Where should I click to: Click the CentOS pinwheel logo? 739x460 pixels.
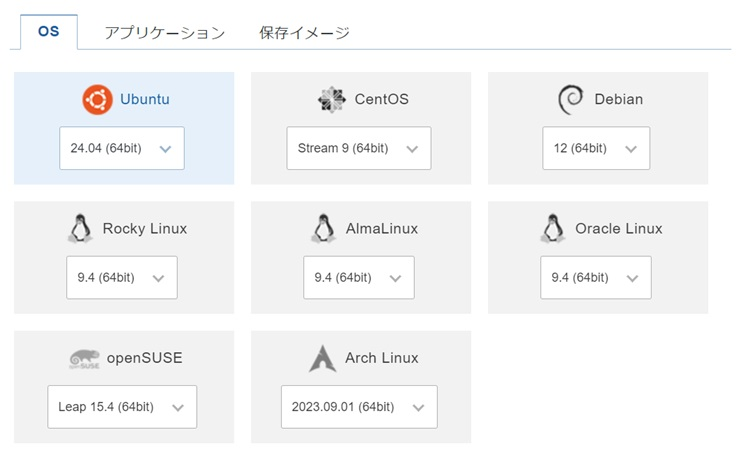[332, 99]
